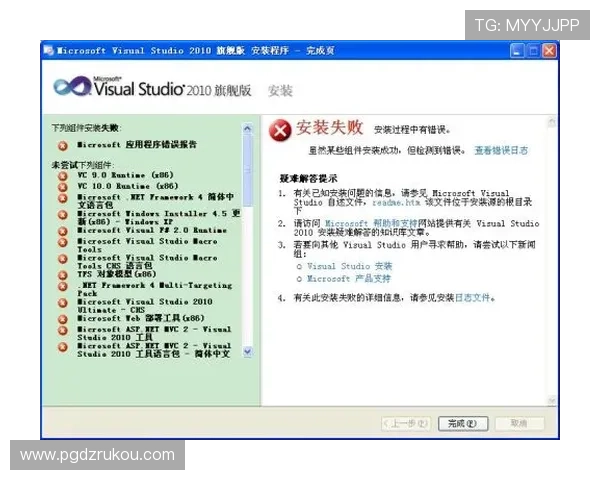Click error icon beside VC 9.0 Runtime (x86)
Image resolution: width=600 pixels, height=480 pixels.
(63, 176)
